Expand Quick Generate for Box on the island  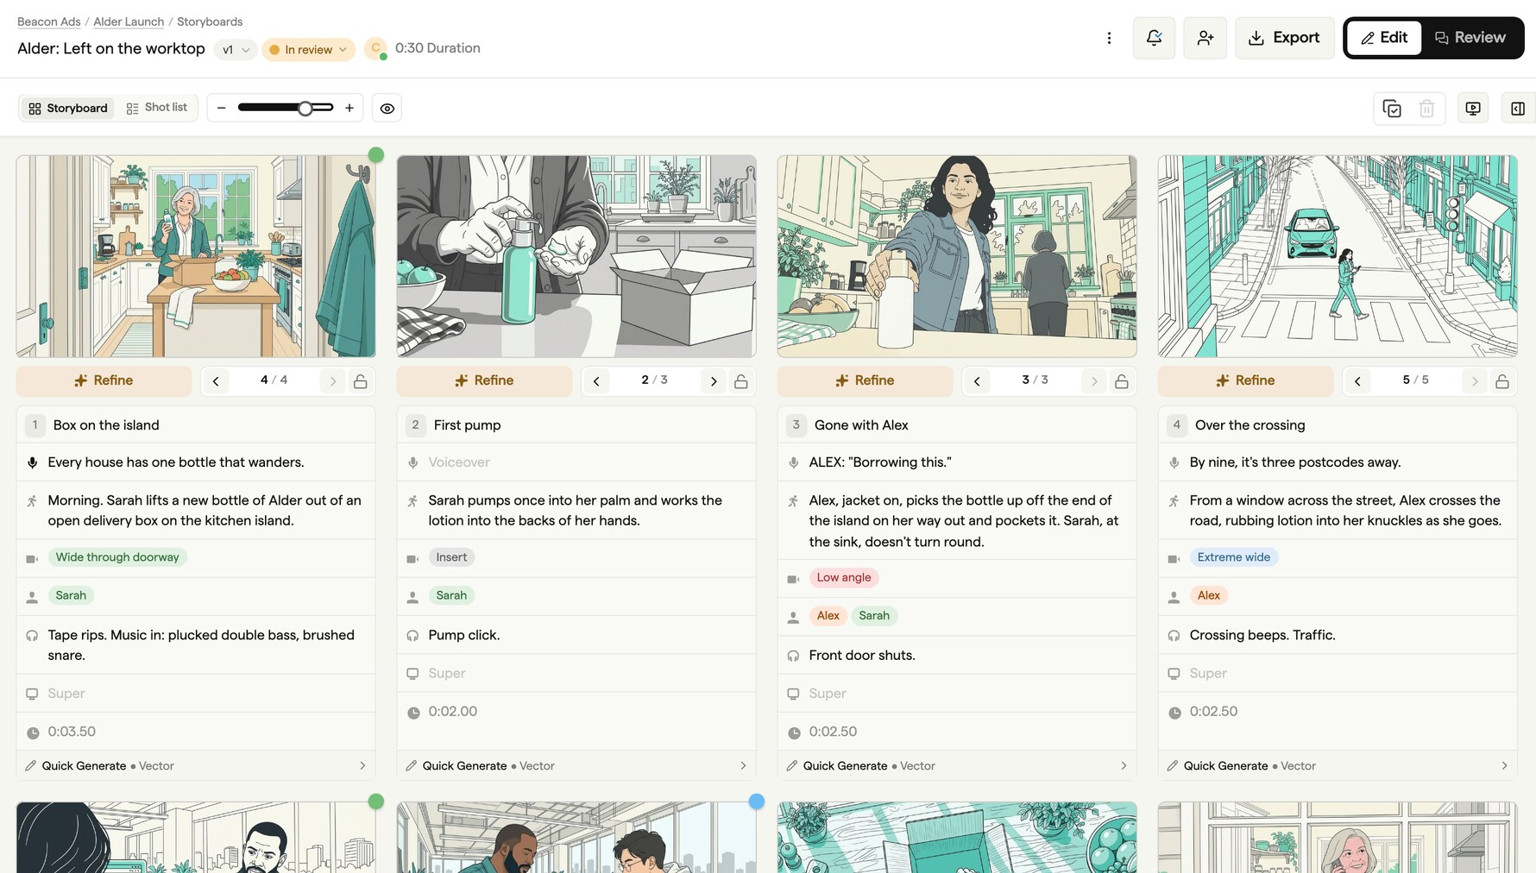(196, 766)
